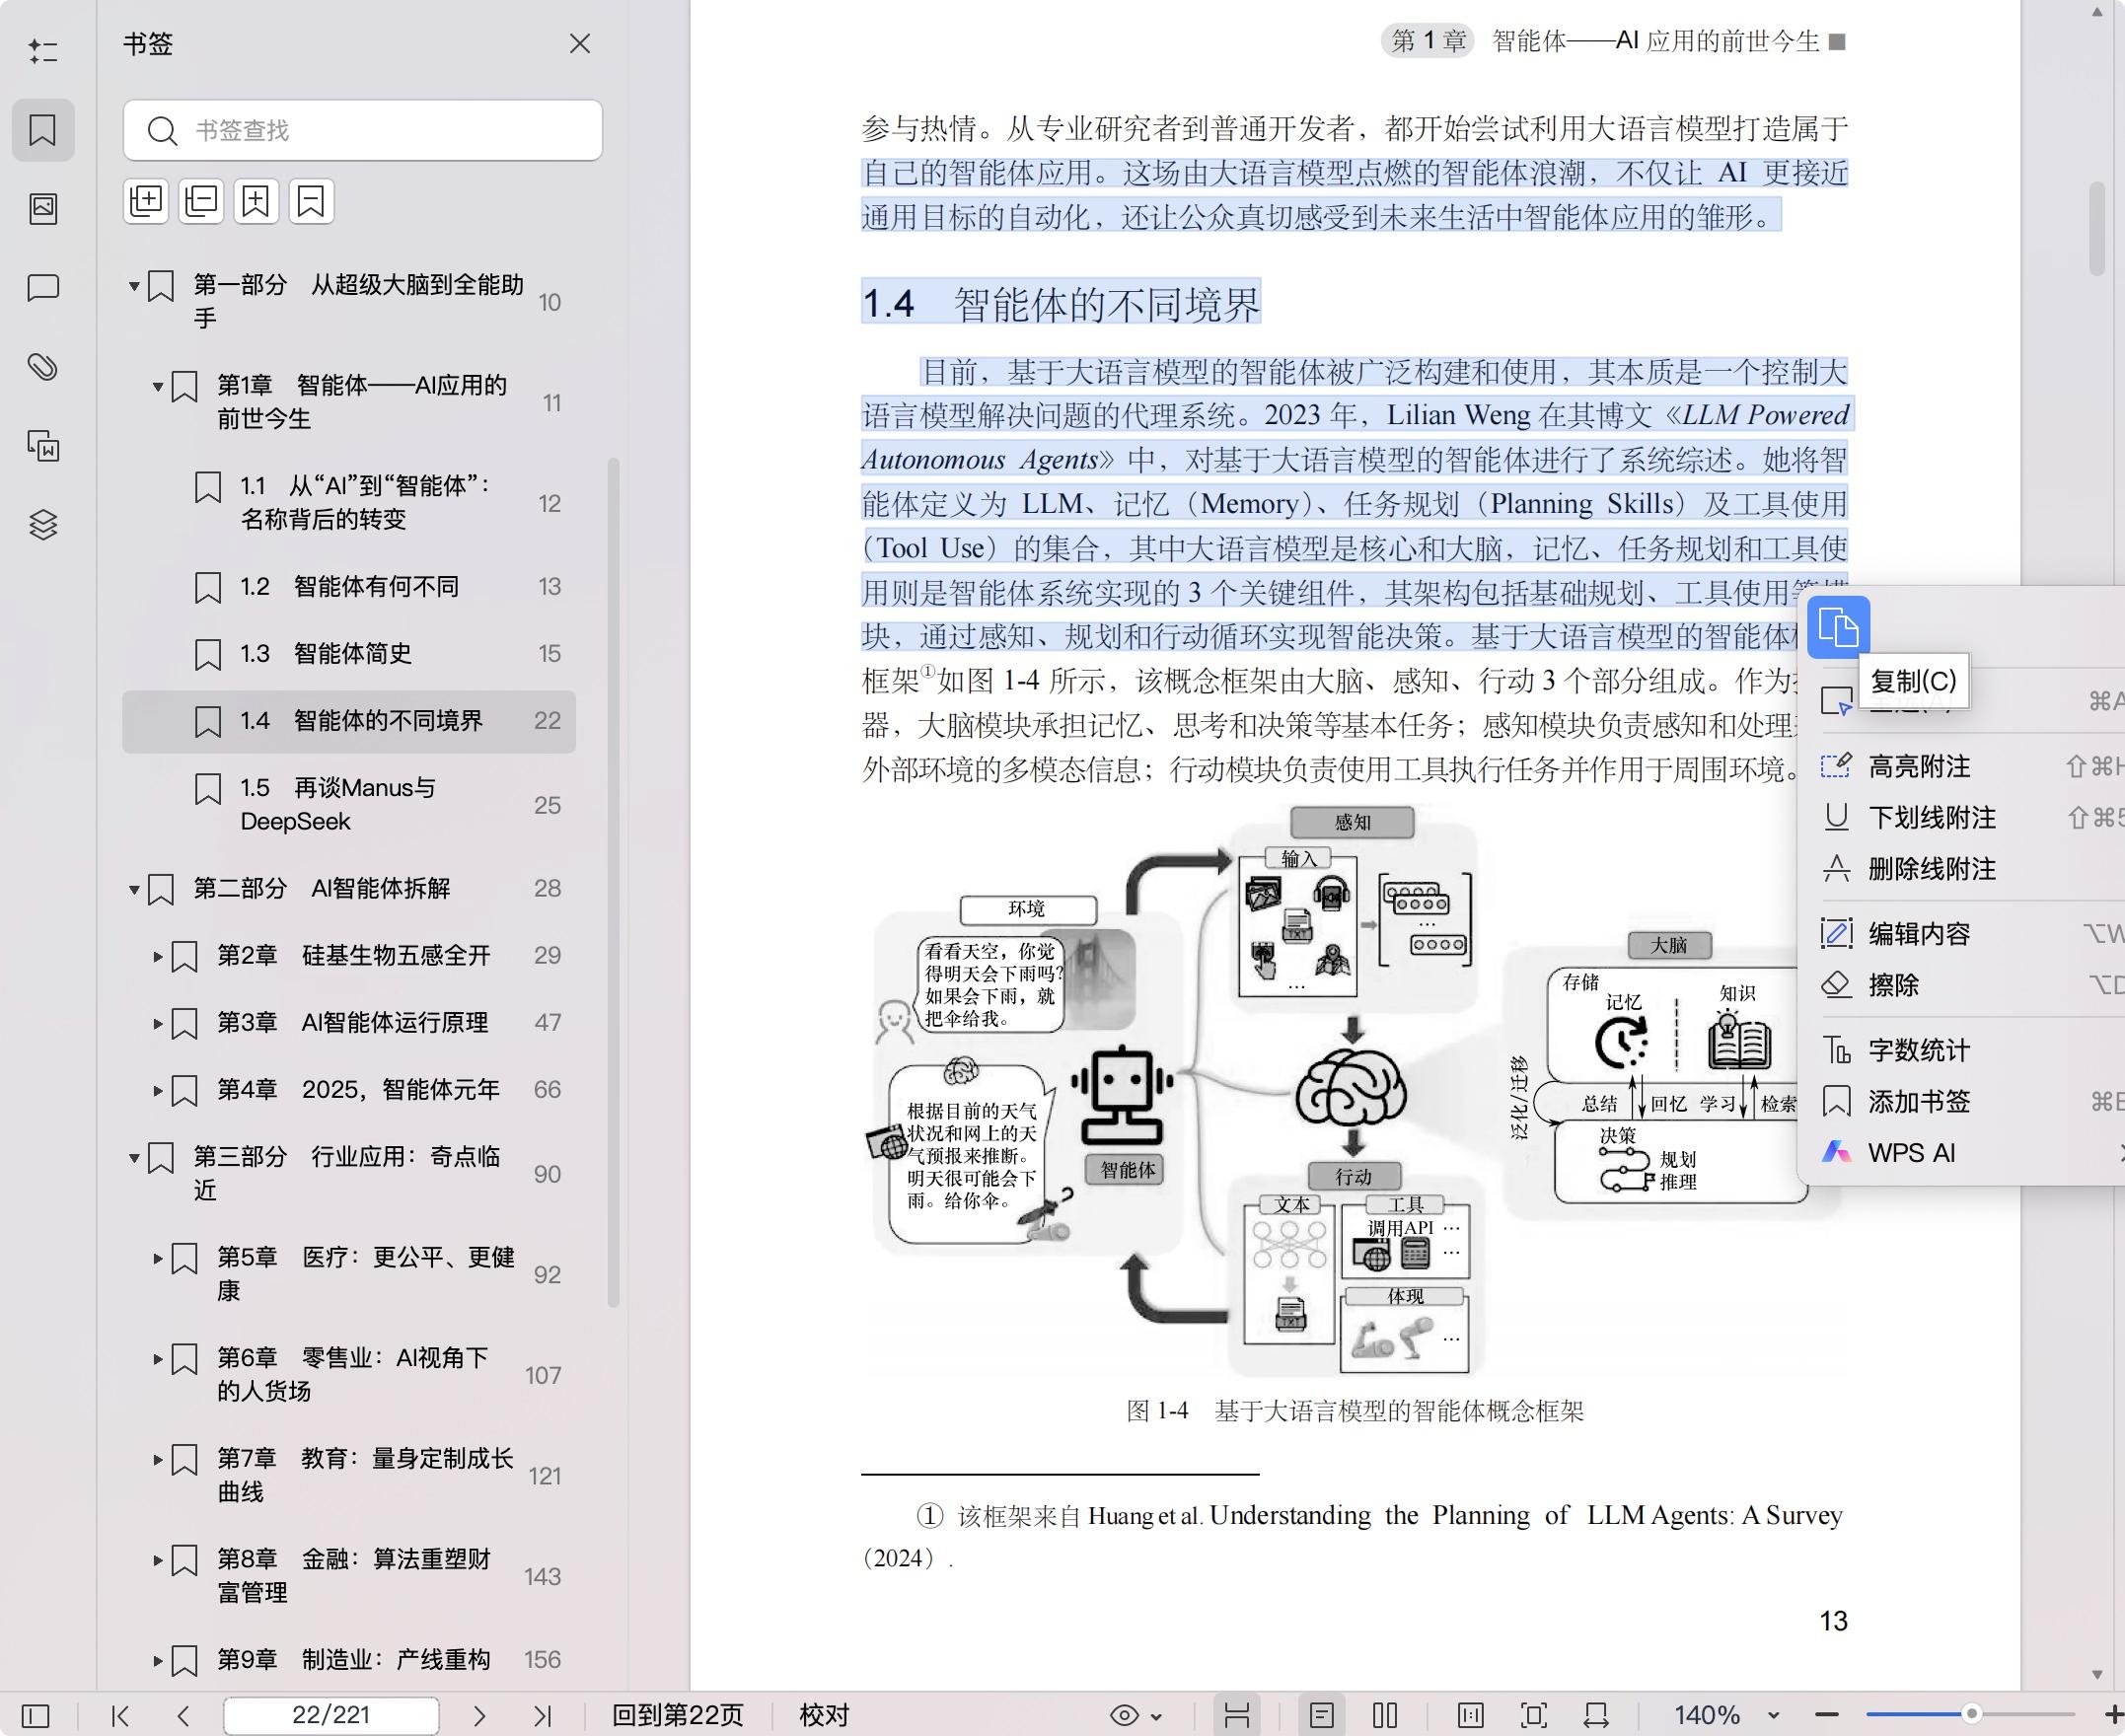Select two-page view icon
Image resolution: width=2125 pixels, height=1736 pixels.
tap(1385, 1716)
